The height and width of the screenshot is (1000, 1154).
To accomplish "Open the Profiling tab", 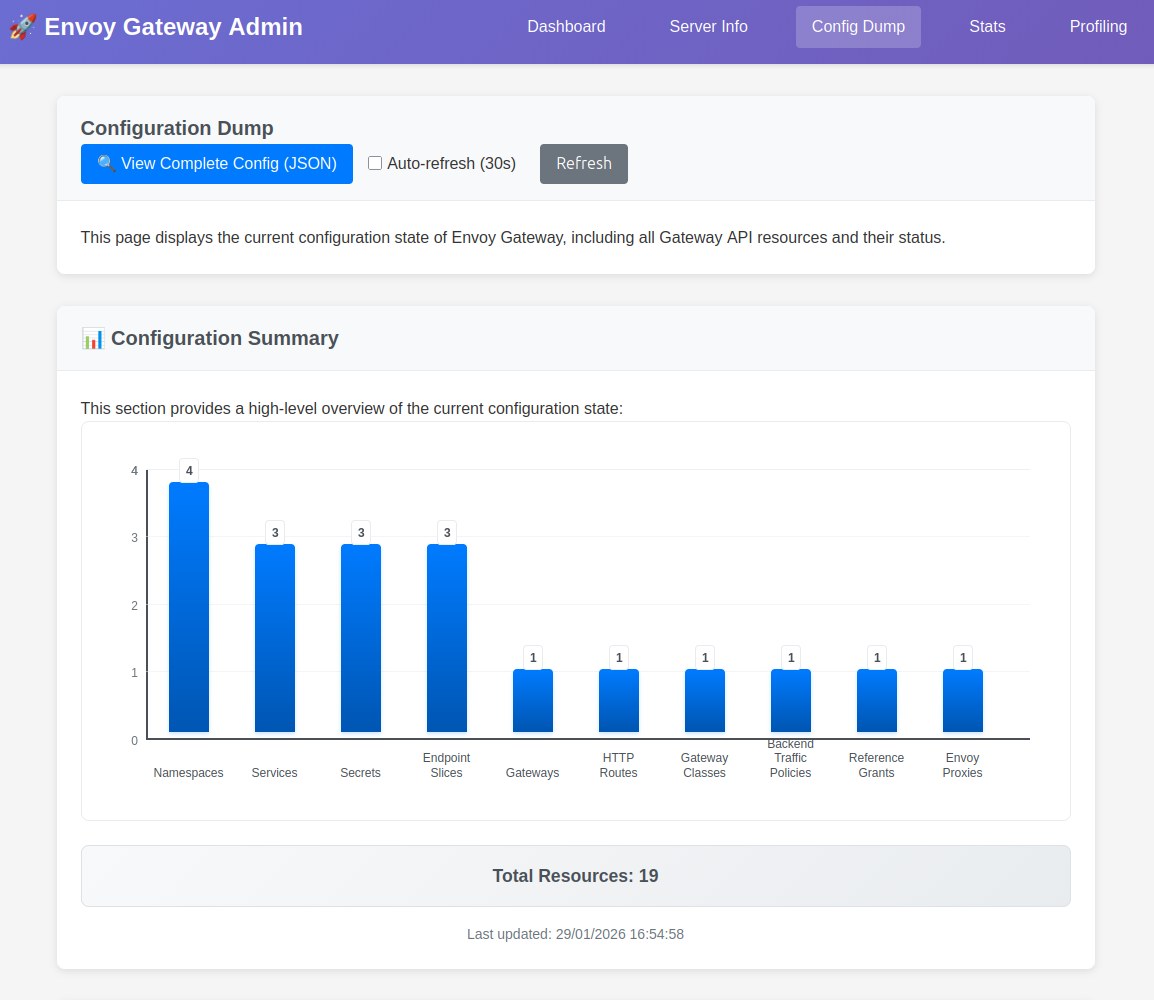I will [1098, 27].
